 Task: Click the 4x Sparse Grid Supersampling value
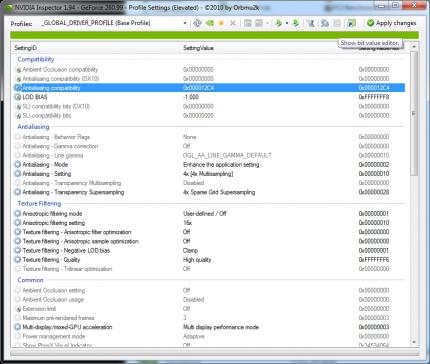tap(219, 192)
